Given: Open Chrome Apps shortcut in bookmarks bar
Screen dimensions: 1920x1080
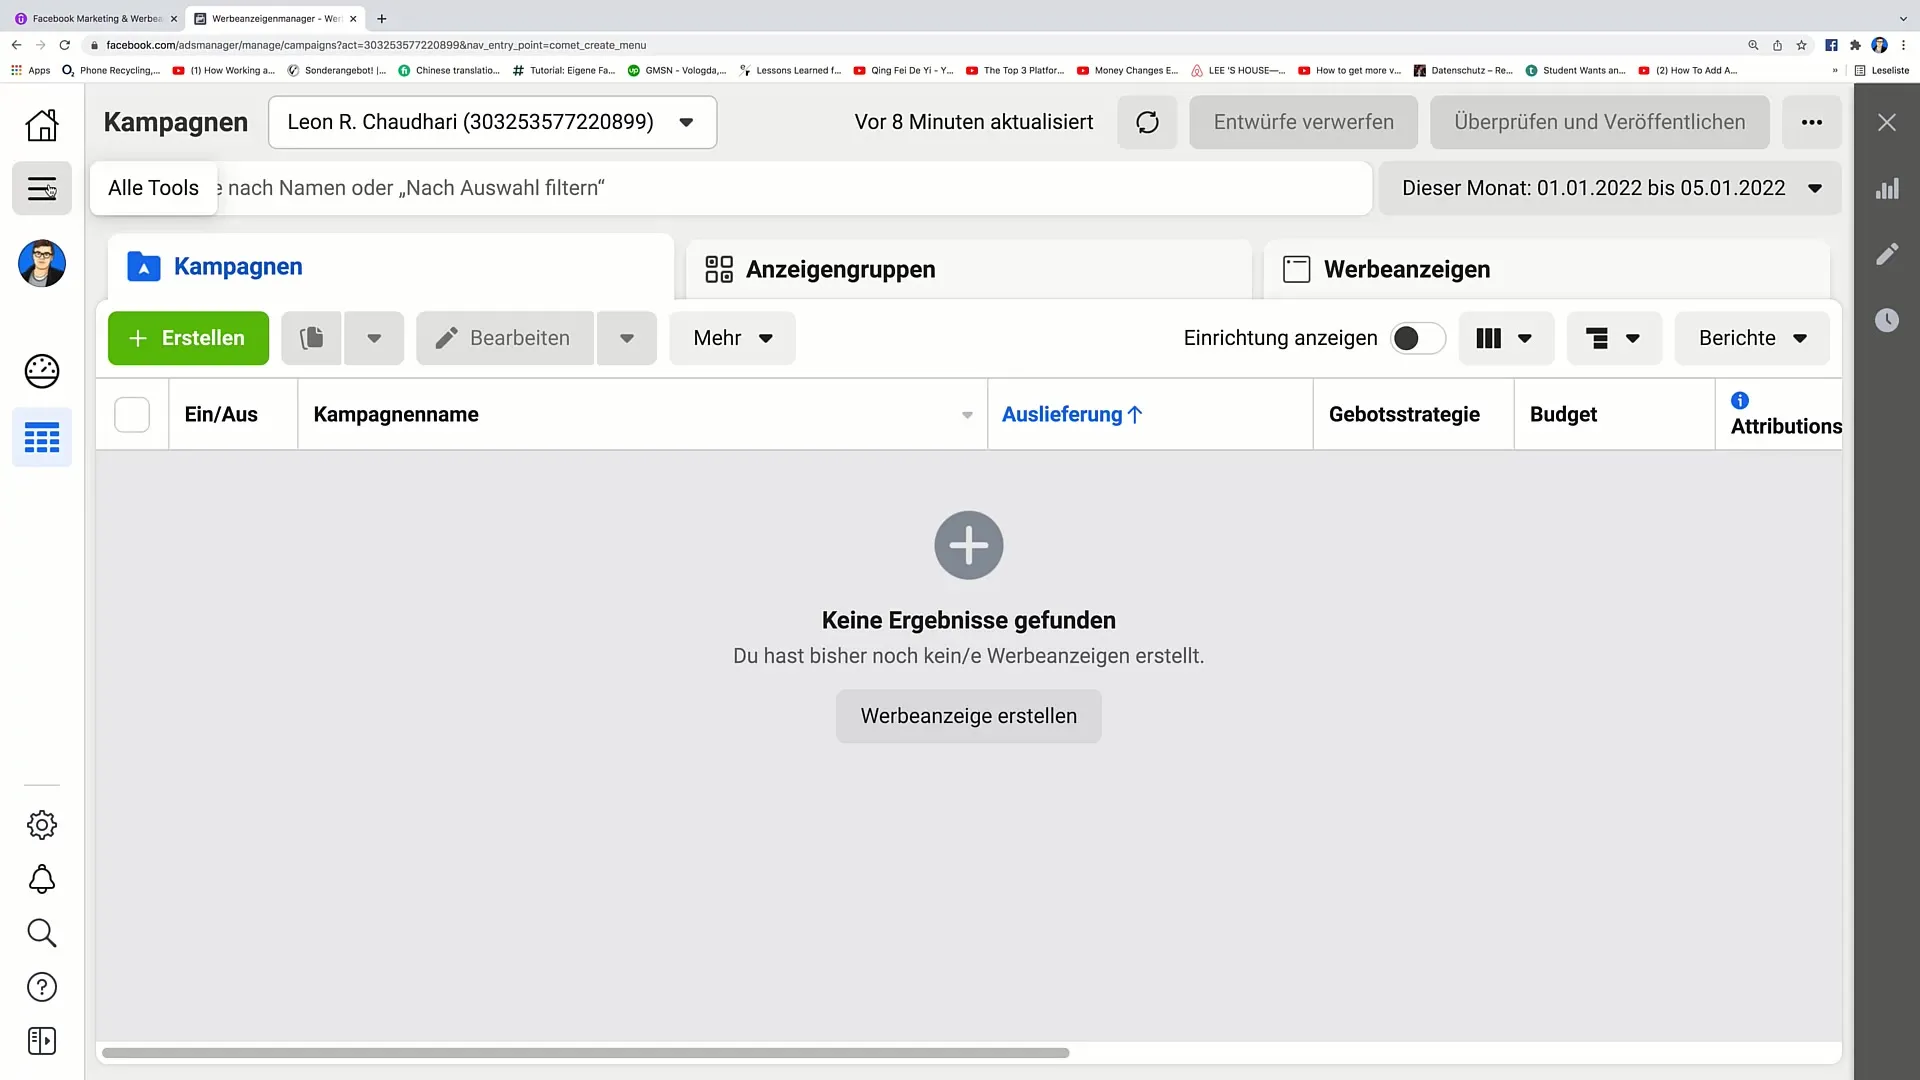Looking at the screenshot, I should pos(31,70).
